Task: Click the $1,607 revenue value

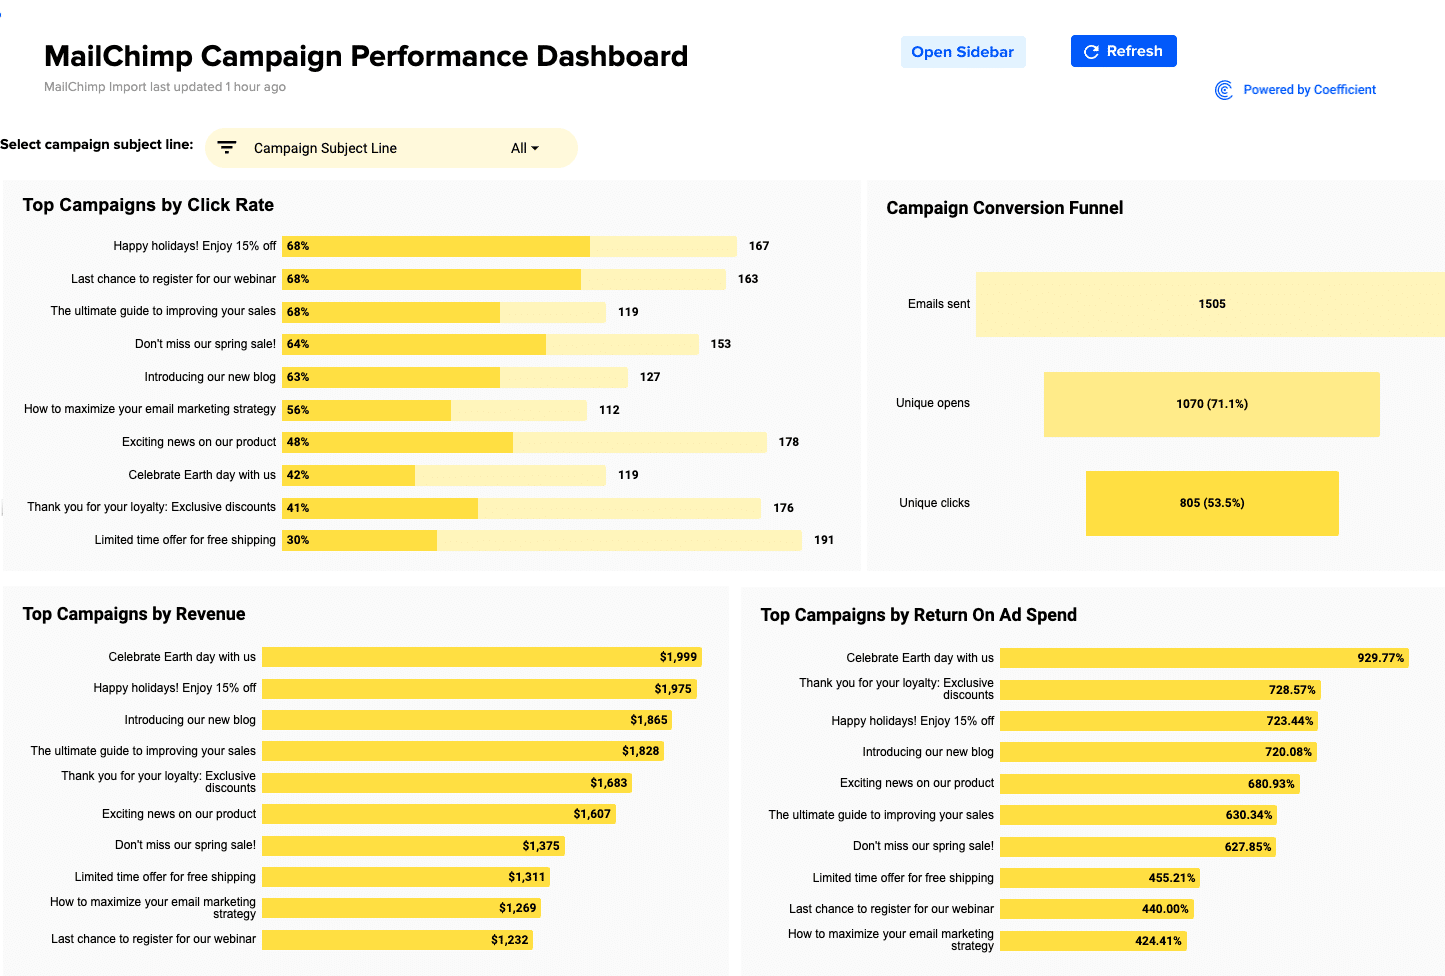Action: pyautogui.click(x=592, y=814)
